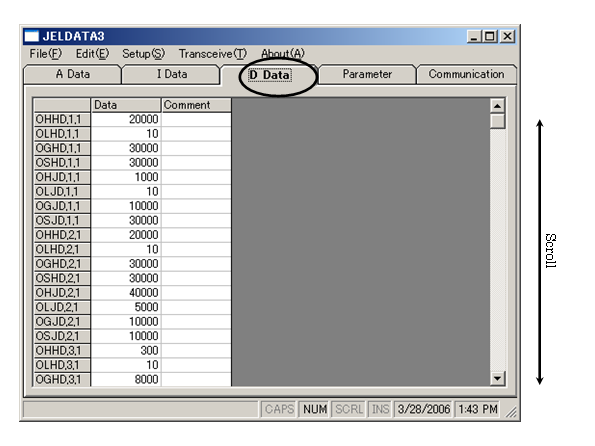Select the OLJD,1,1 row header
The image size is (595, 446).
(x=62, y=191)
